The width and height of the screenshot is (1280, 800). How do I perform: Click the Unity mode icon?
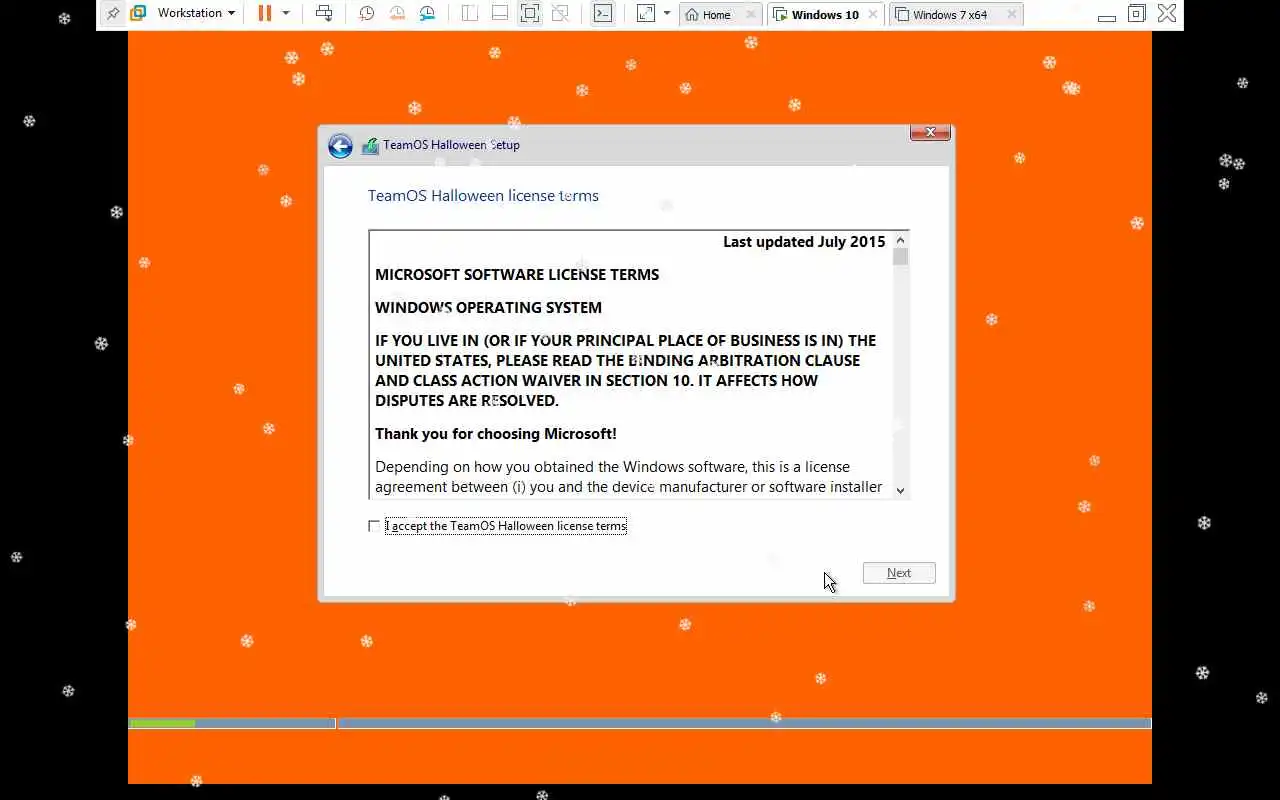click(561, 14)
